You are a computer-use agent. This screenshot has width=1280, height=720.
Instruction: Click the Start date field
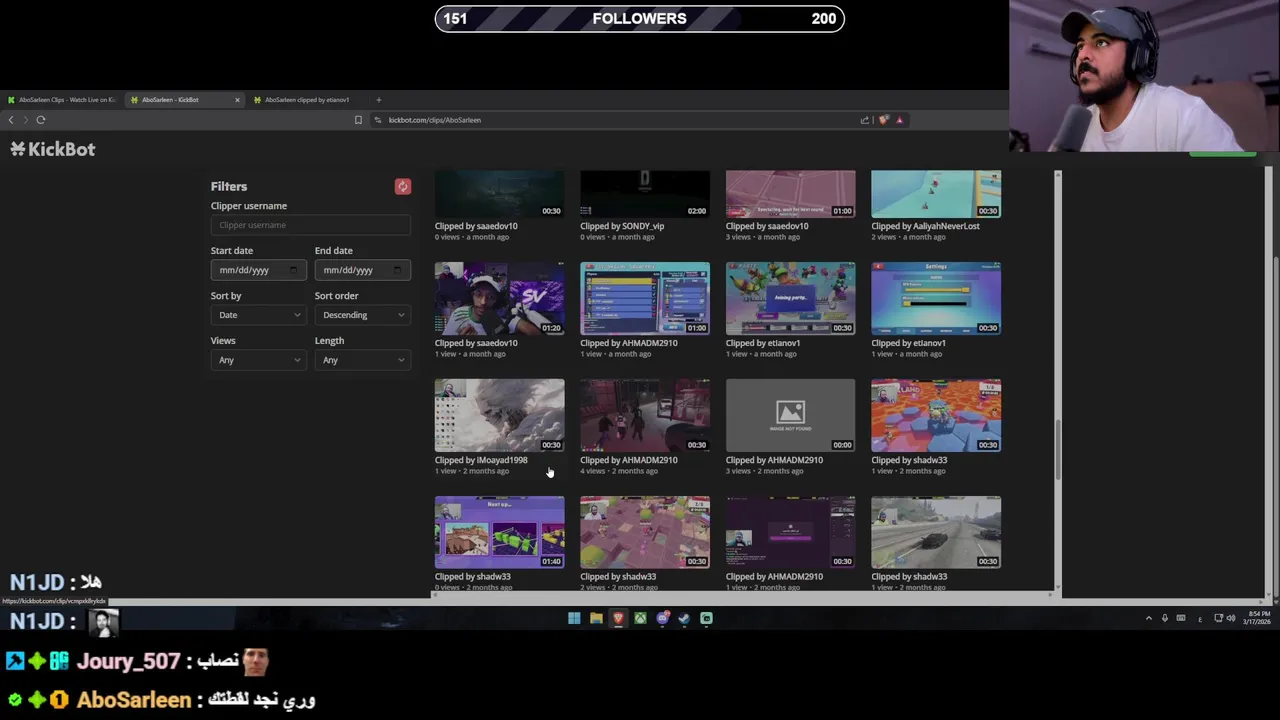coord(258,270)
